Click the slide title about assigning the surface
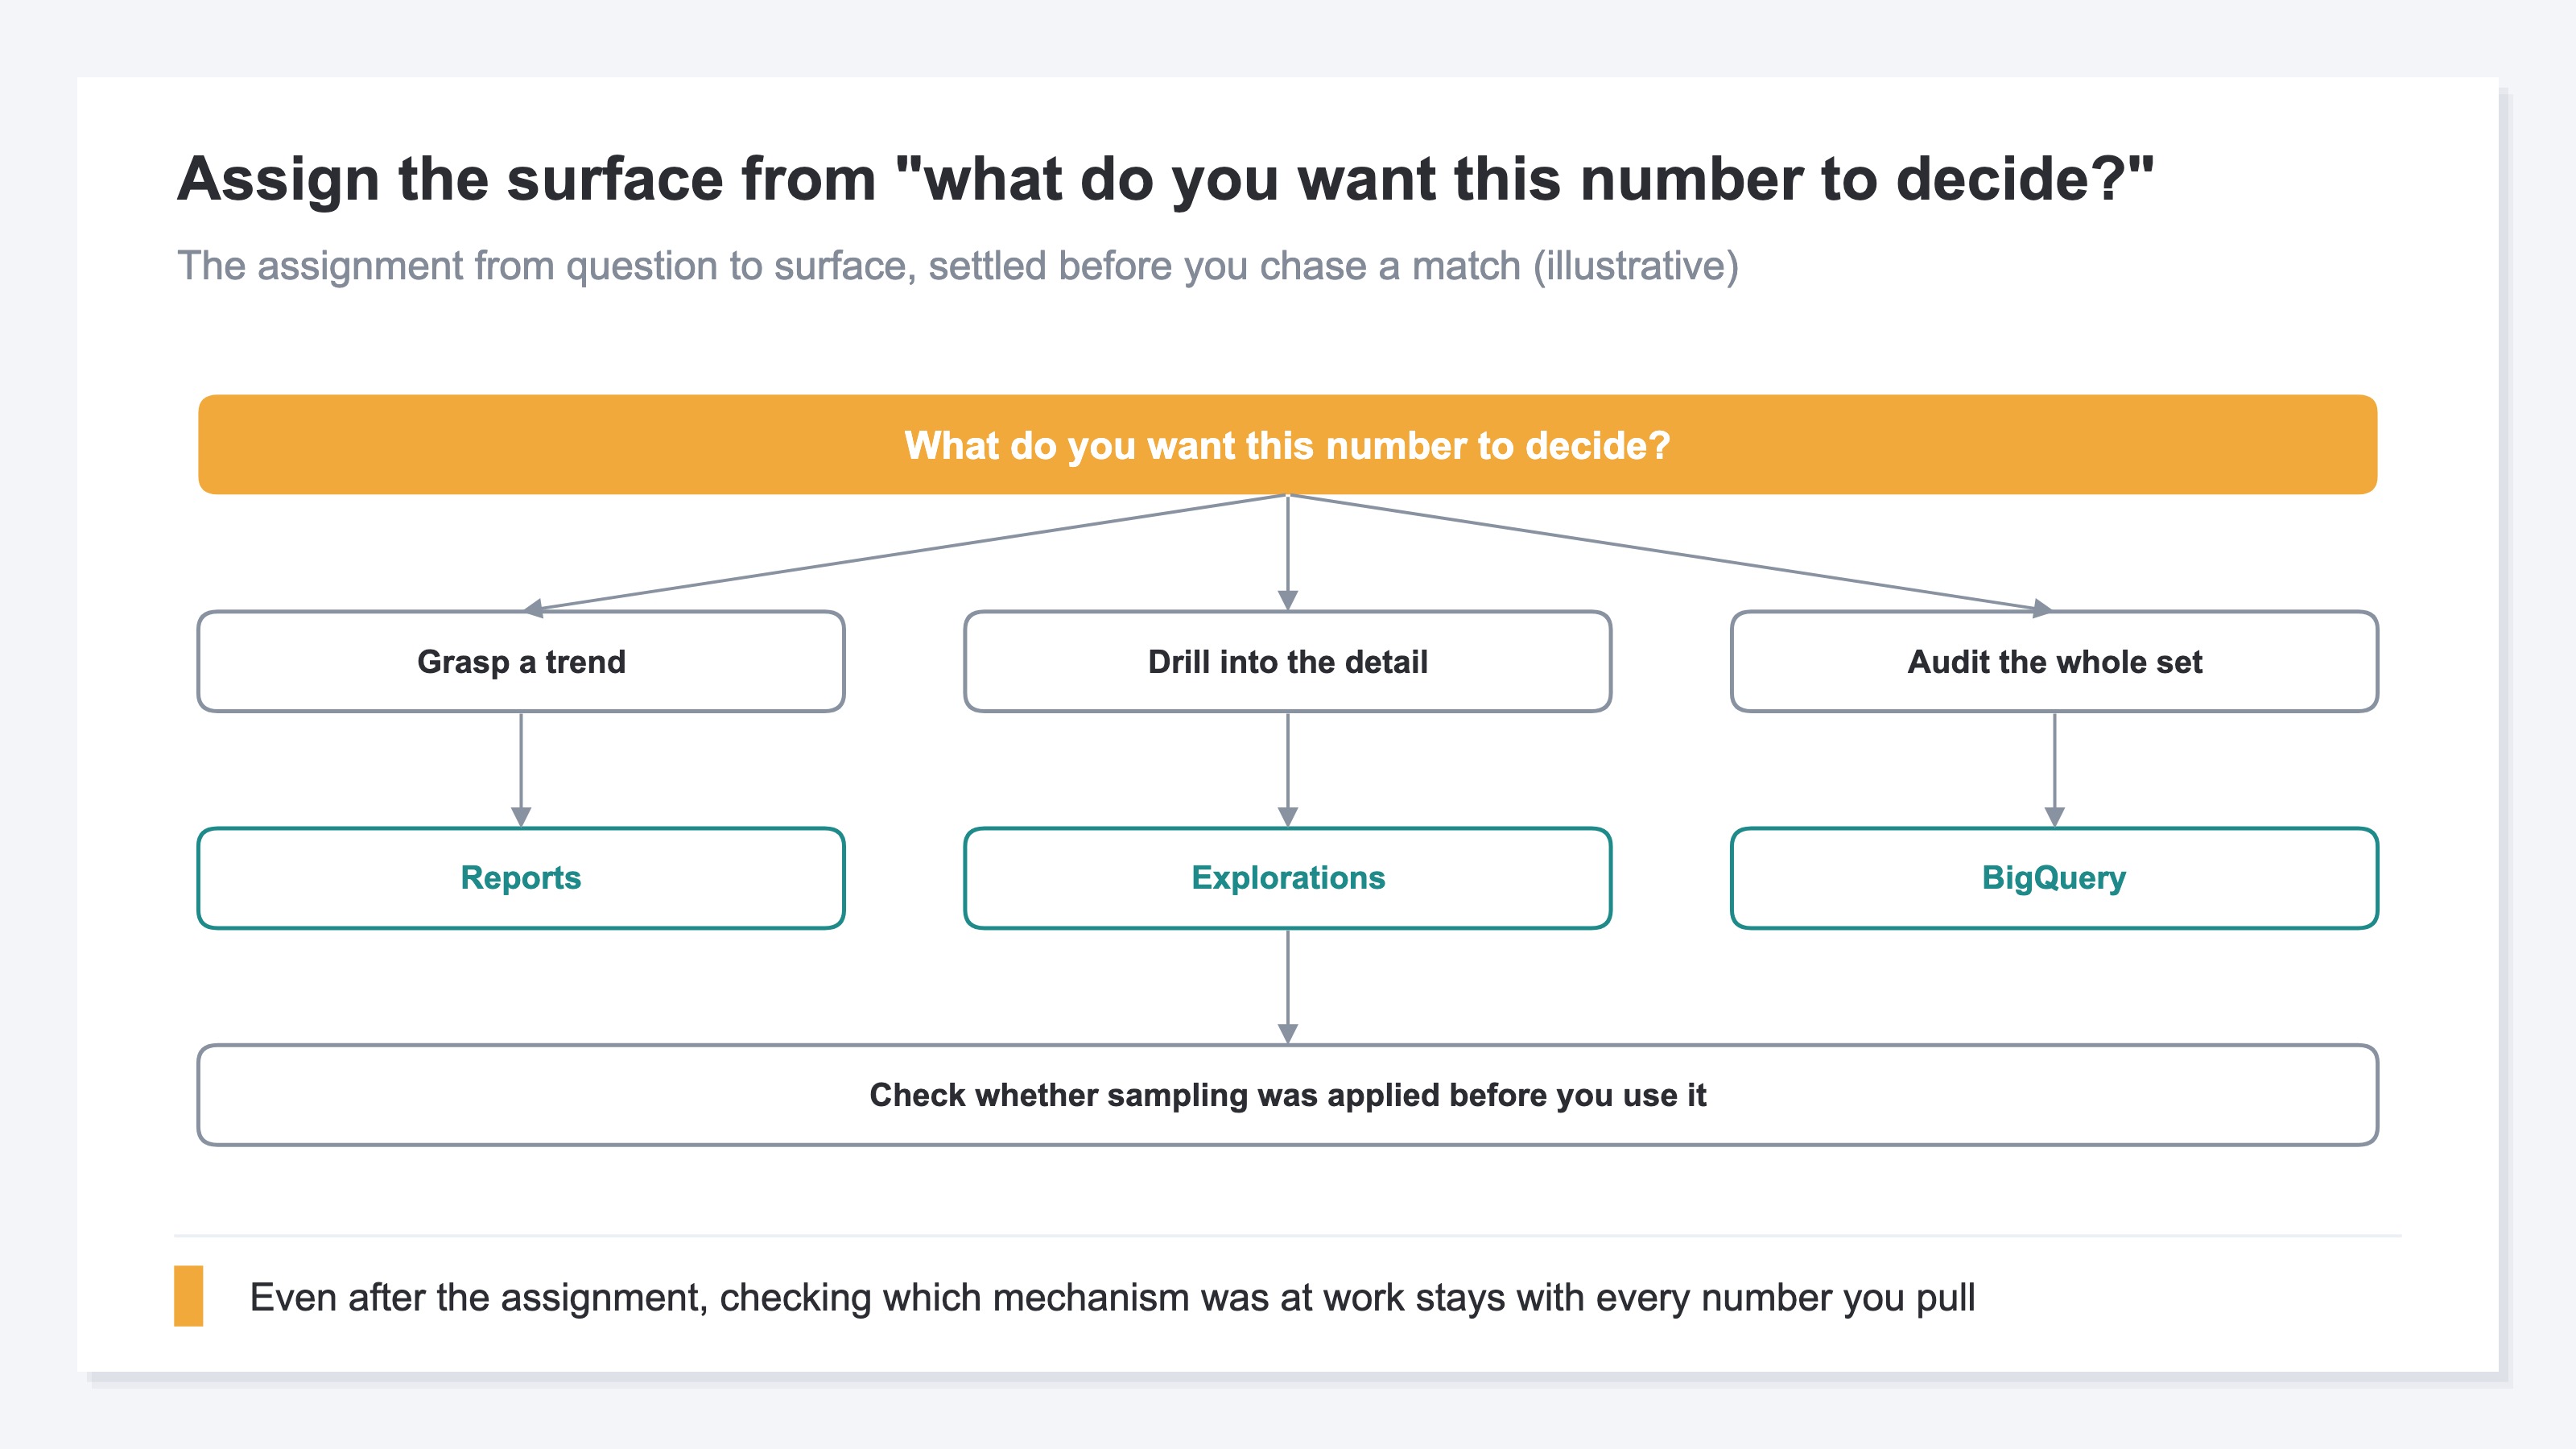 coord(1165,179)
